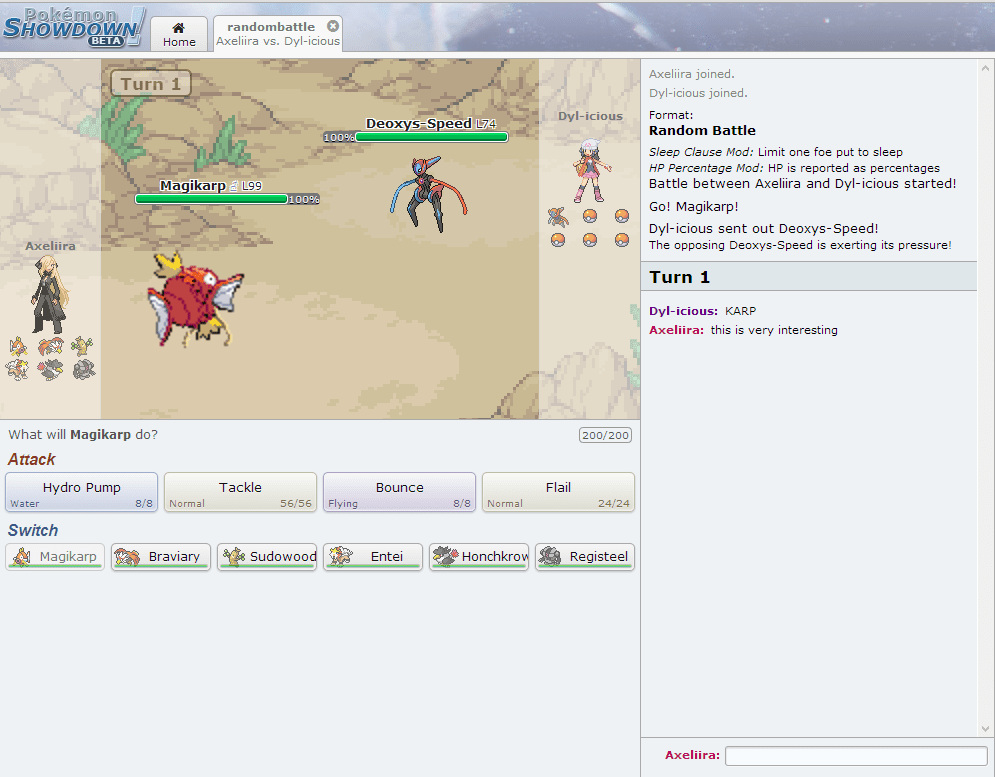Viewport: 995px width, 777px height.
Task: Click Axeliira's Honchkrow team icon
Action: point(51,369)
